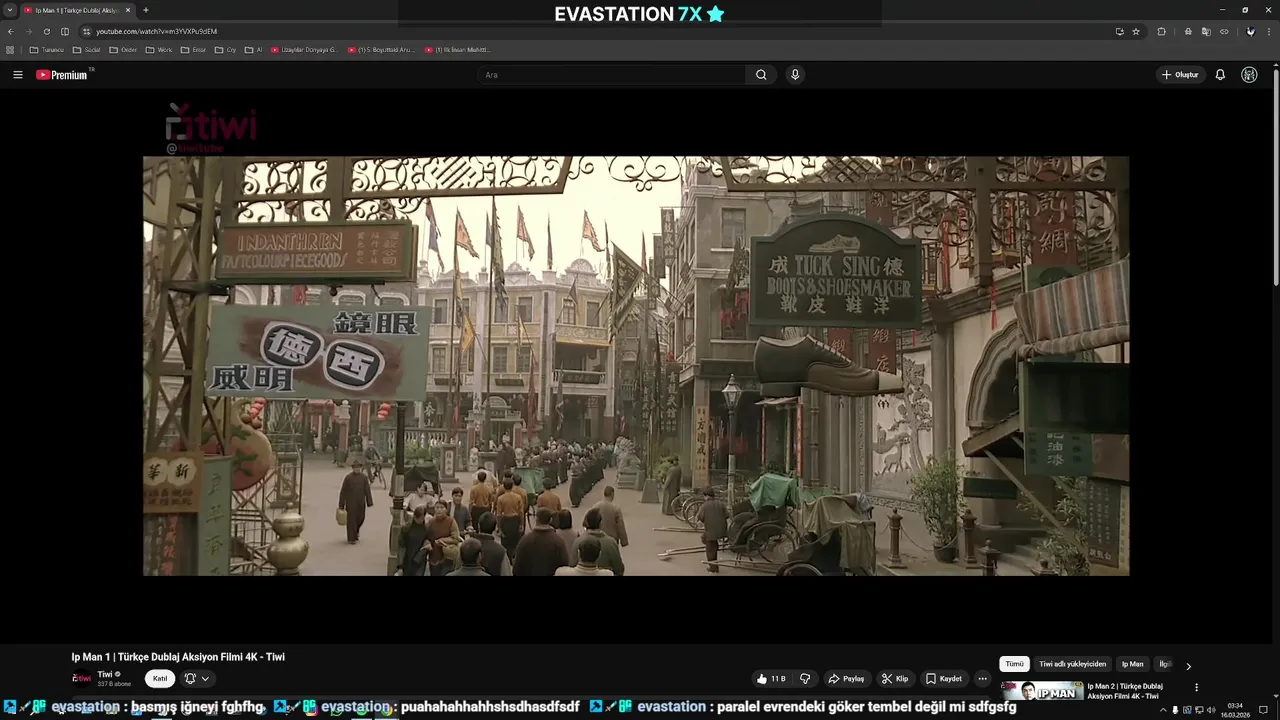This screenshot has height=720, width=1280.
Task: Go to YouTube Premium home logo
Action: click(62, 75)
